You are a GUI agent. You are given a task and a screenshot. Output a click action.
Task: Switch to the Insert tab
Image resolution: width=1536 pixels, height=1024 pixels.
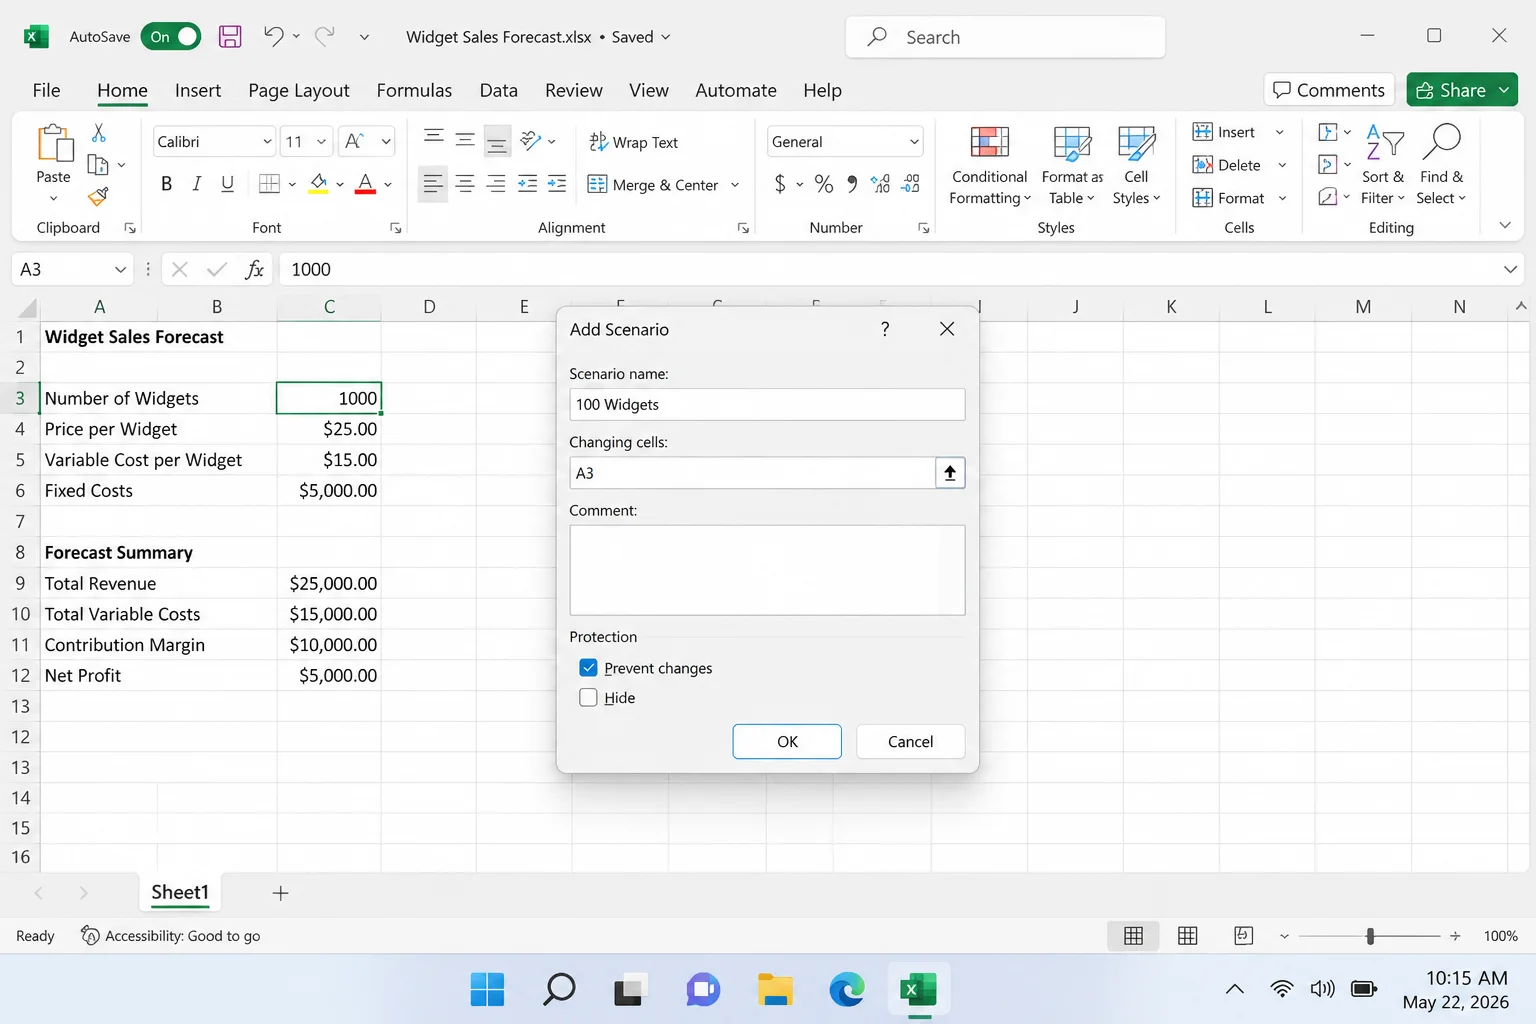click(198, 90)
